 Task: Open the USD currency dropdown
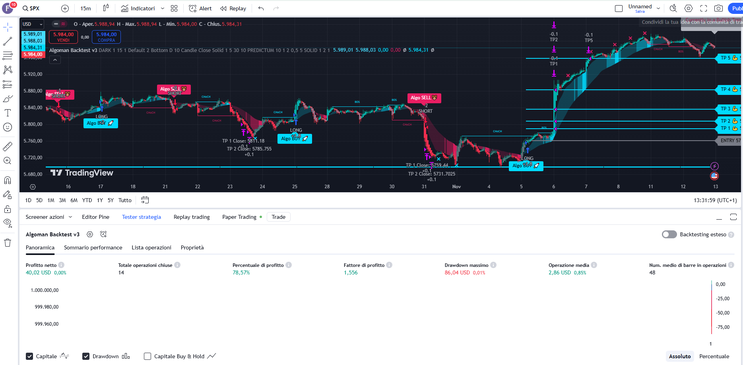click(x=33, y=24)
